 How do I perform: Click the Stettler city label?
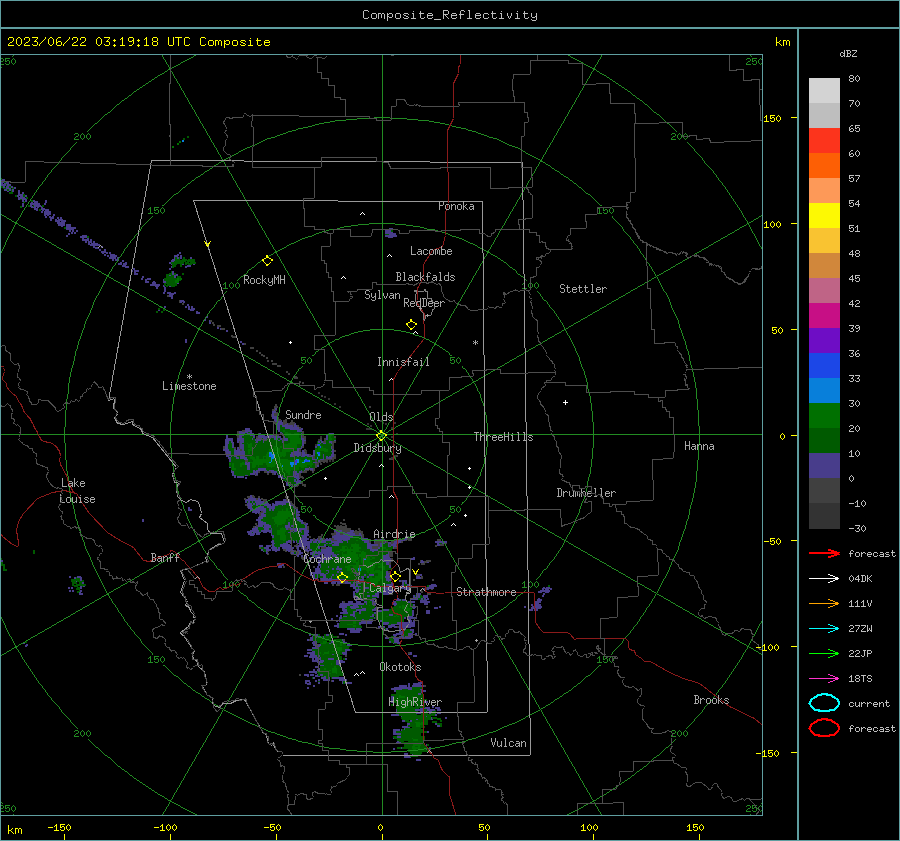click(x=583, y=289)
